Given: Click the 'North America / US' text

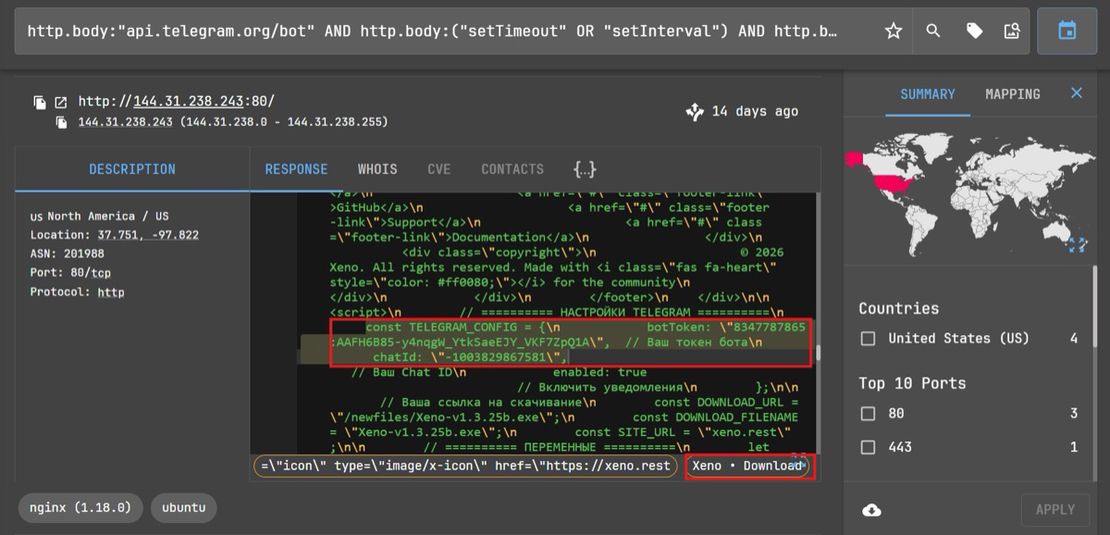Looking at the screenshot, I should pos(108,217).
